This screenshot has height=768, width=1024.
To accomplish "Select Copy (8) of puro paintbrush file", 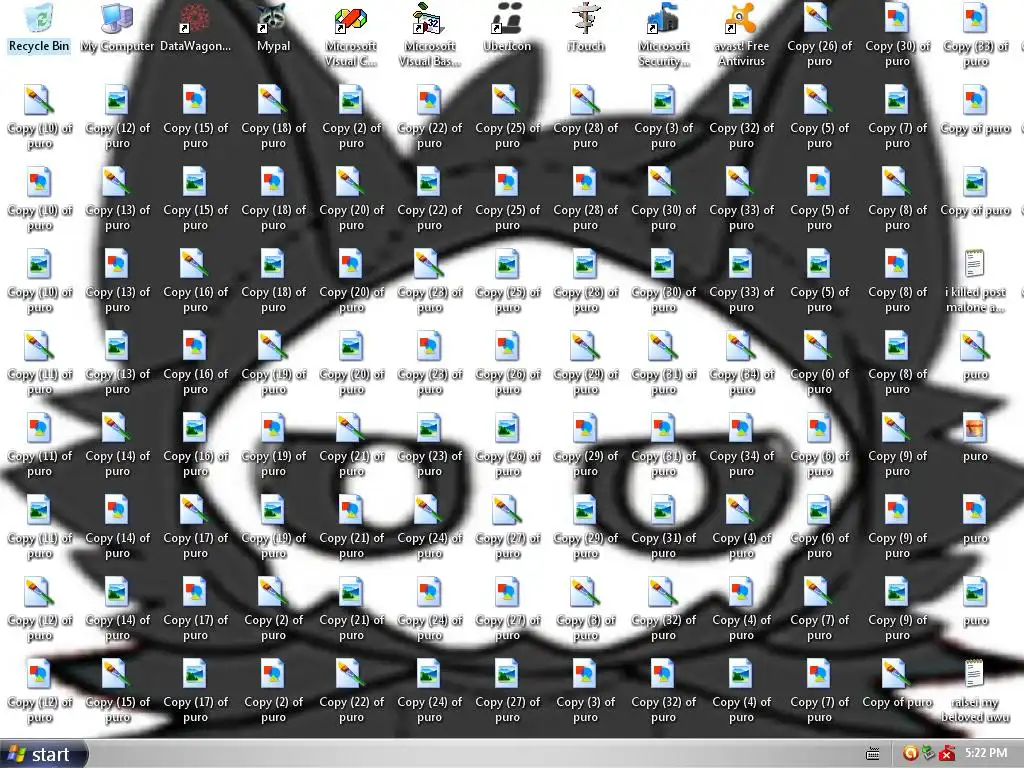I will coord(897,199).
